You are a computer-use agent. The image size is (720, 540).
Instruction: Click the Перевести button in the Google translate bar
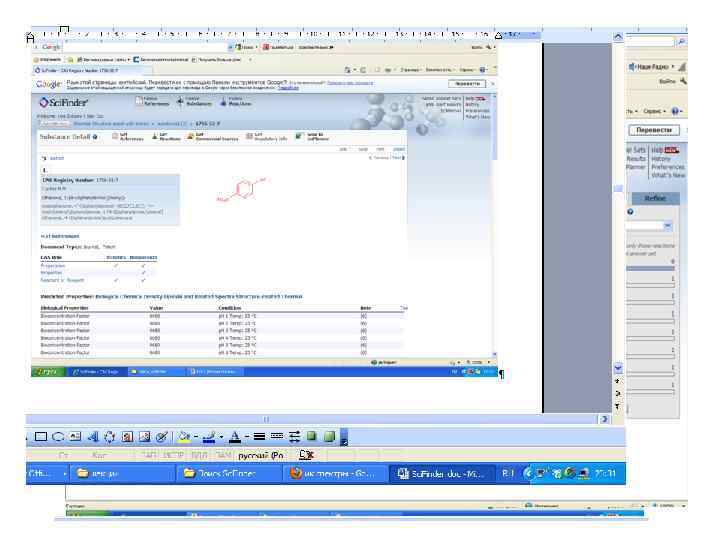tap(467, 84)
